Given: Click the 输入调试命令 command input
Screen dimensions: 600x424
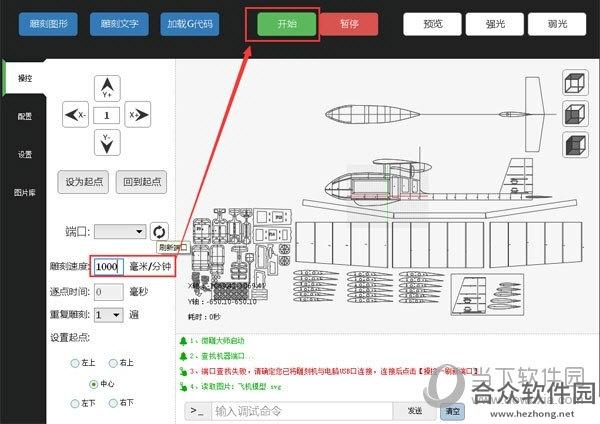Looking at the screenshot, I should [302, 411].
